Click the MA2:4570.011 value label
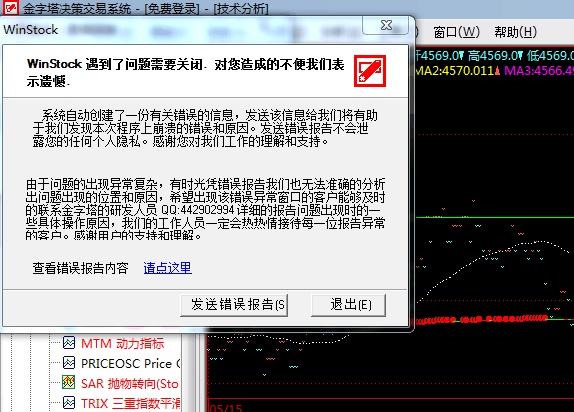The image size is (574, 412). point(454,71)
